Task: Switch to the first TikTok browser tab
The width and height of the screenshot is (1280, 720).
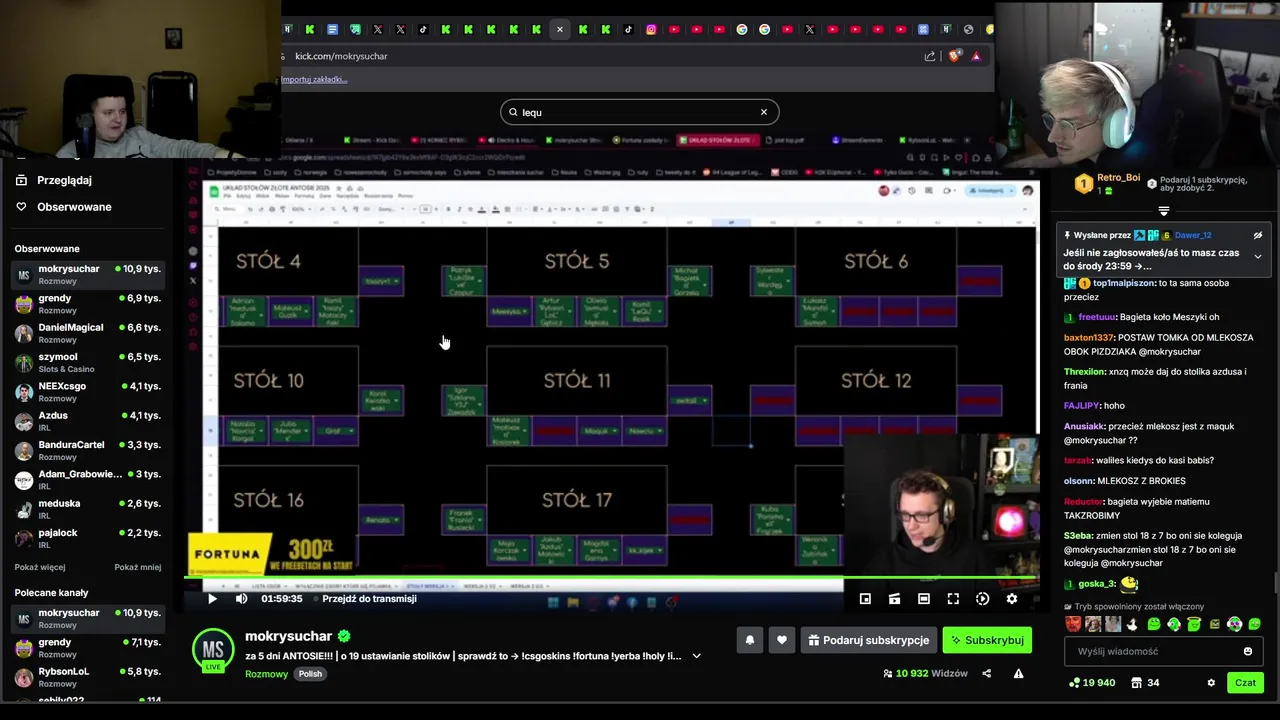Action: tap(422, 30)
